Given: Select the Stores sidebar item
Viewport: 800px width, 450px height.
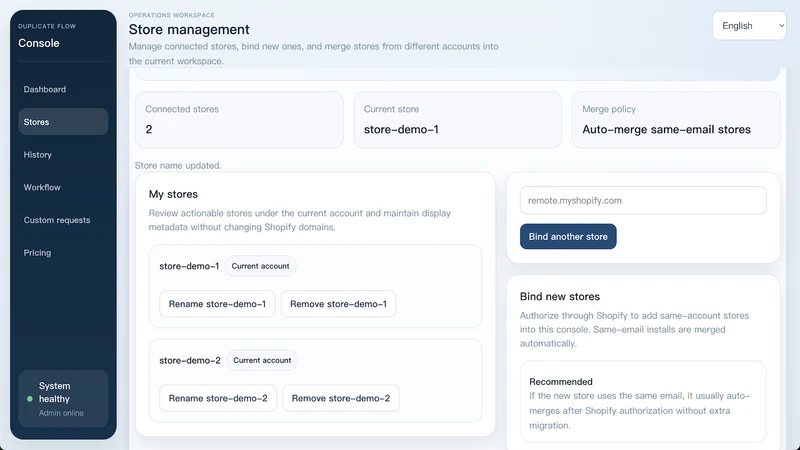Looking at the screenshot, I should (63, 122).
